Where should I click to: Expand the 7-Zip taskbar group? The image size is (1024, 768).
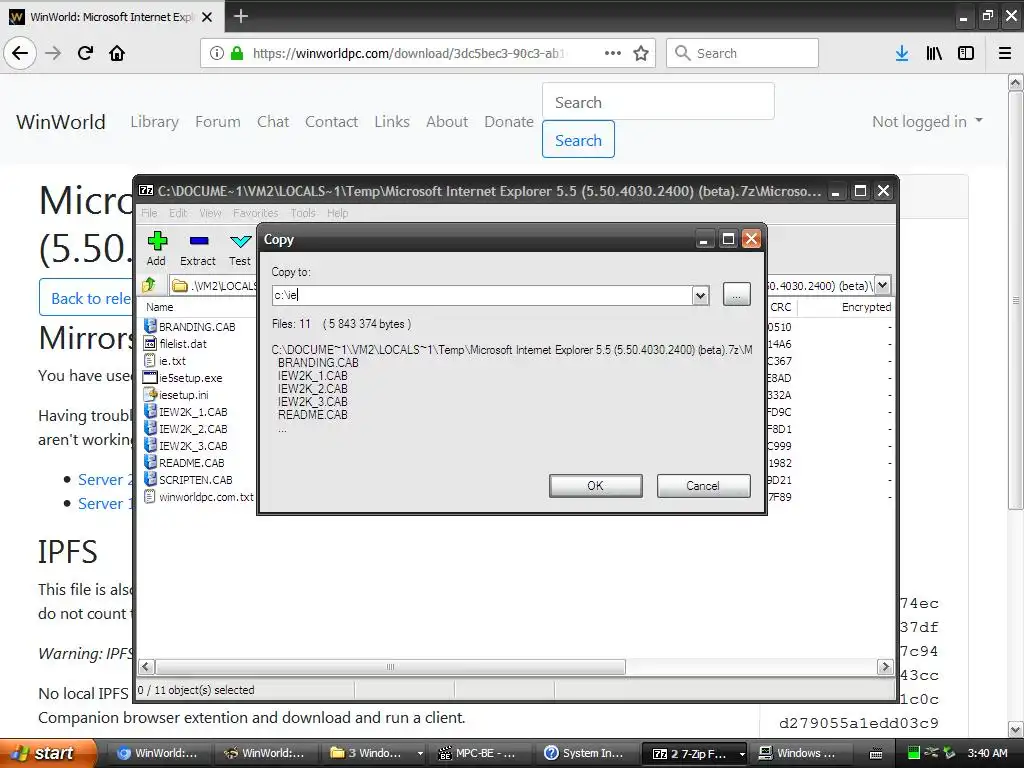742,753
